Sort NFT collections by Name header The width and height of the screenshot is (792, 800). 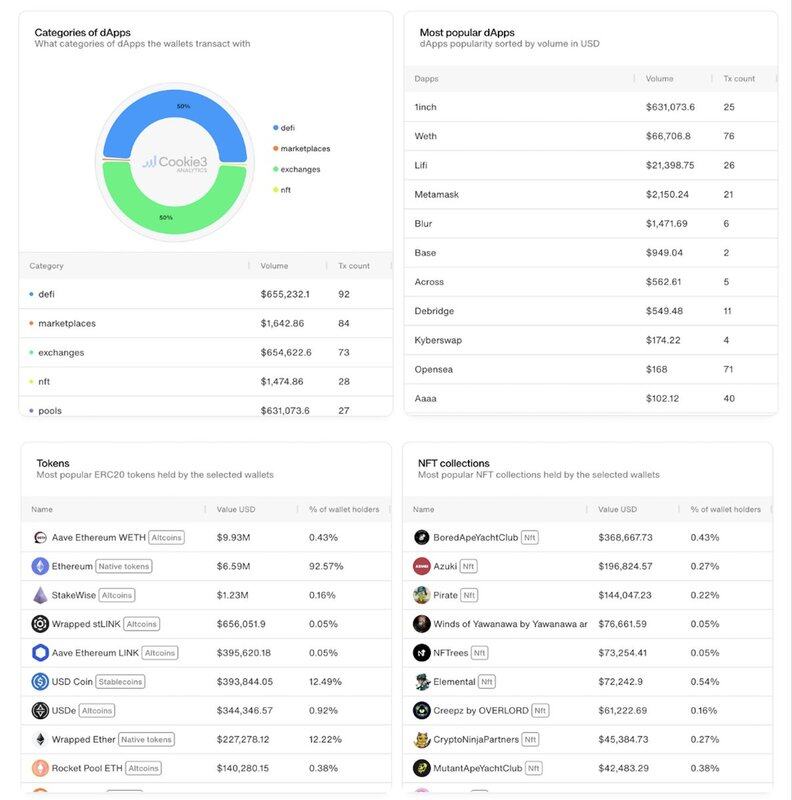424,509
